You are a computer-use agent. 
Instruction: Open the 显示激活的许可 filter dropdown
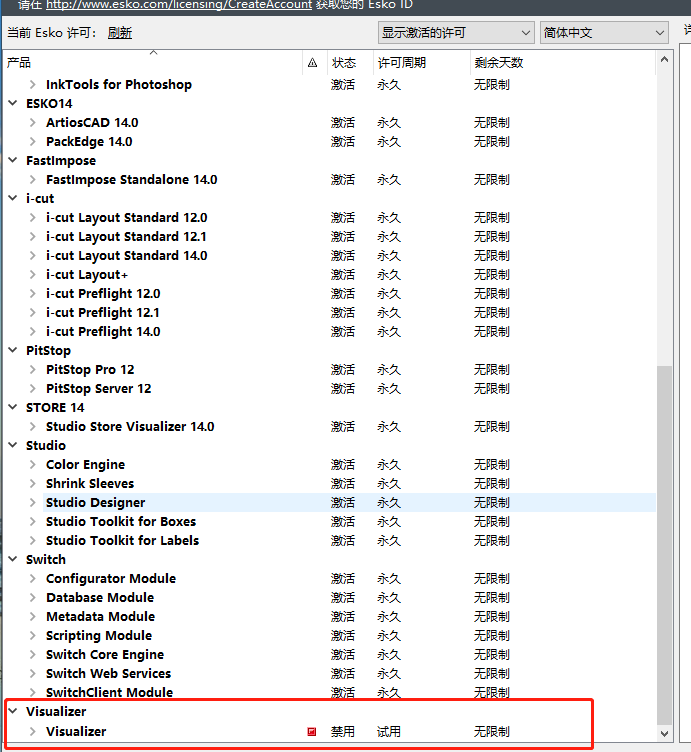point(455,33)
